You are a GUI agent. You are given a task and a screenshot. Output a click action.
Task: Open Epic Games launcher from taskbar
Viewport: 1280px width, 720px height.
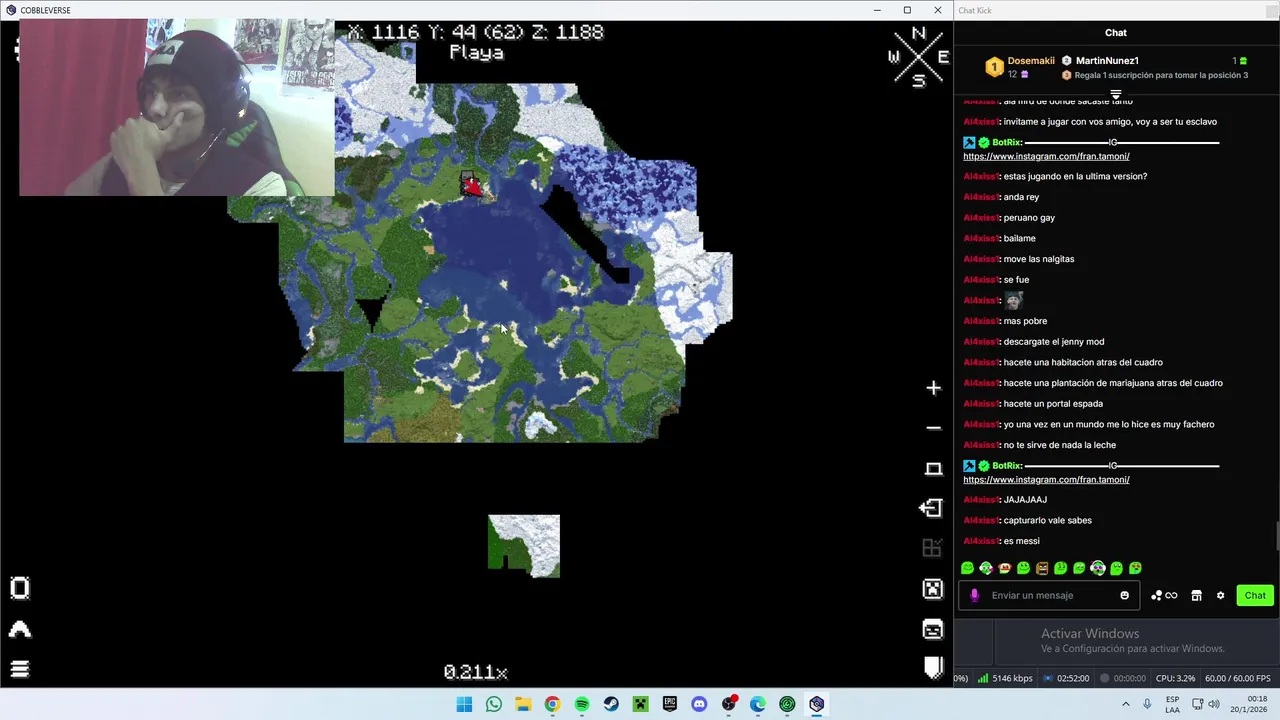670,704
